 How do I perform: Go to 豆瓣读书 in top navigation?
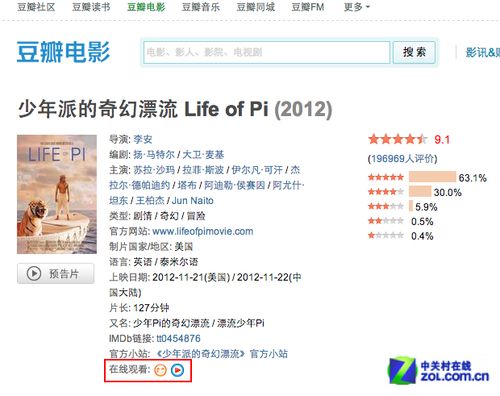tap(91, 7)
